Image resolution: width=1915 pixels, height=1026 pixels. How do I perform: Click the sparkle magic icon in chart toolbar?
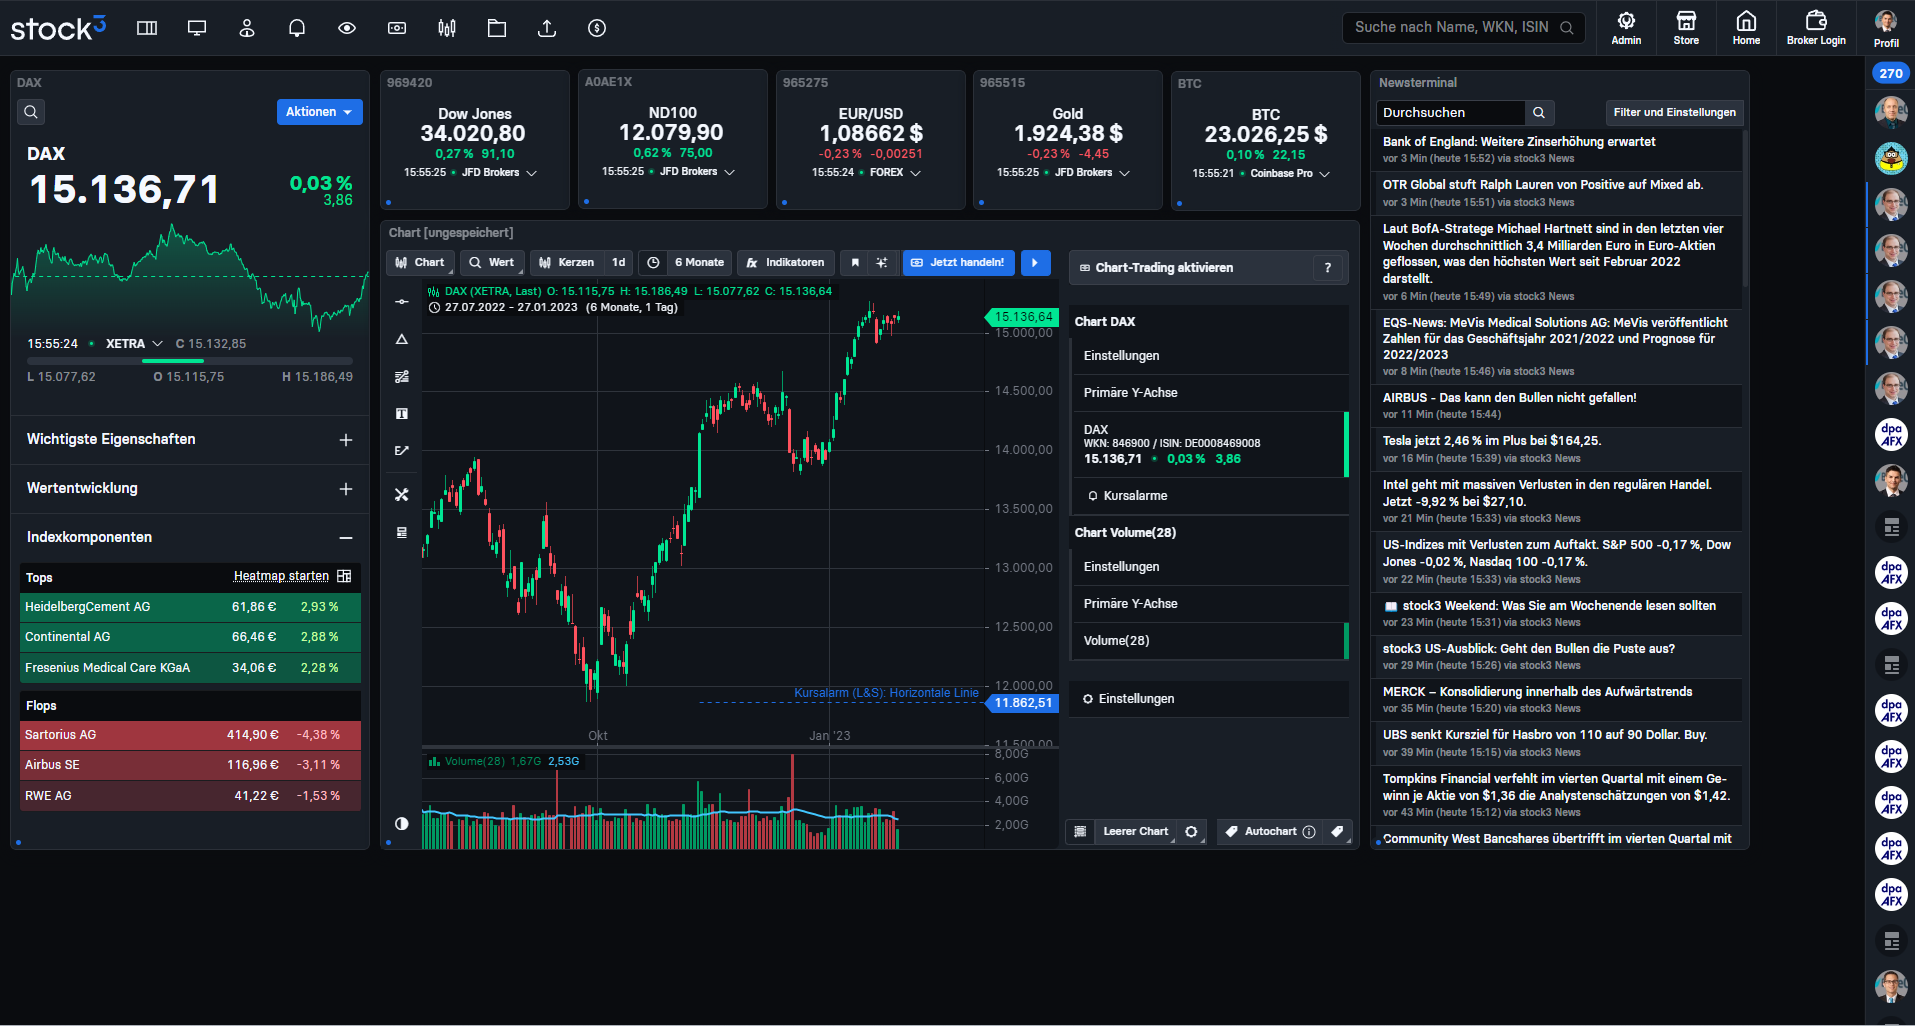click(882, 262)
